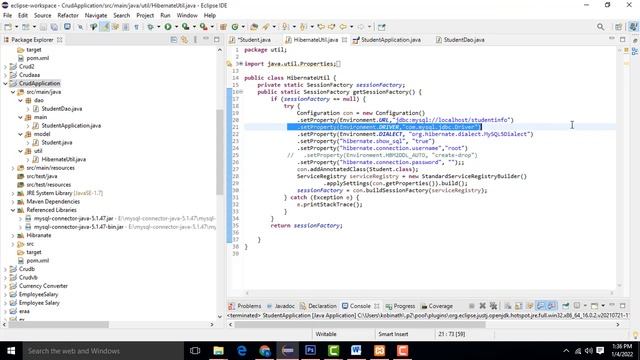Switch to StudentApplication.java editor tab

391,40
